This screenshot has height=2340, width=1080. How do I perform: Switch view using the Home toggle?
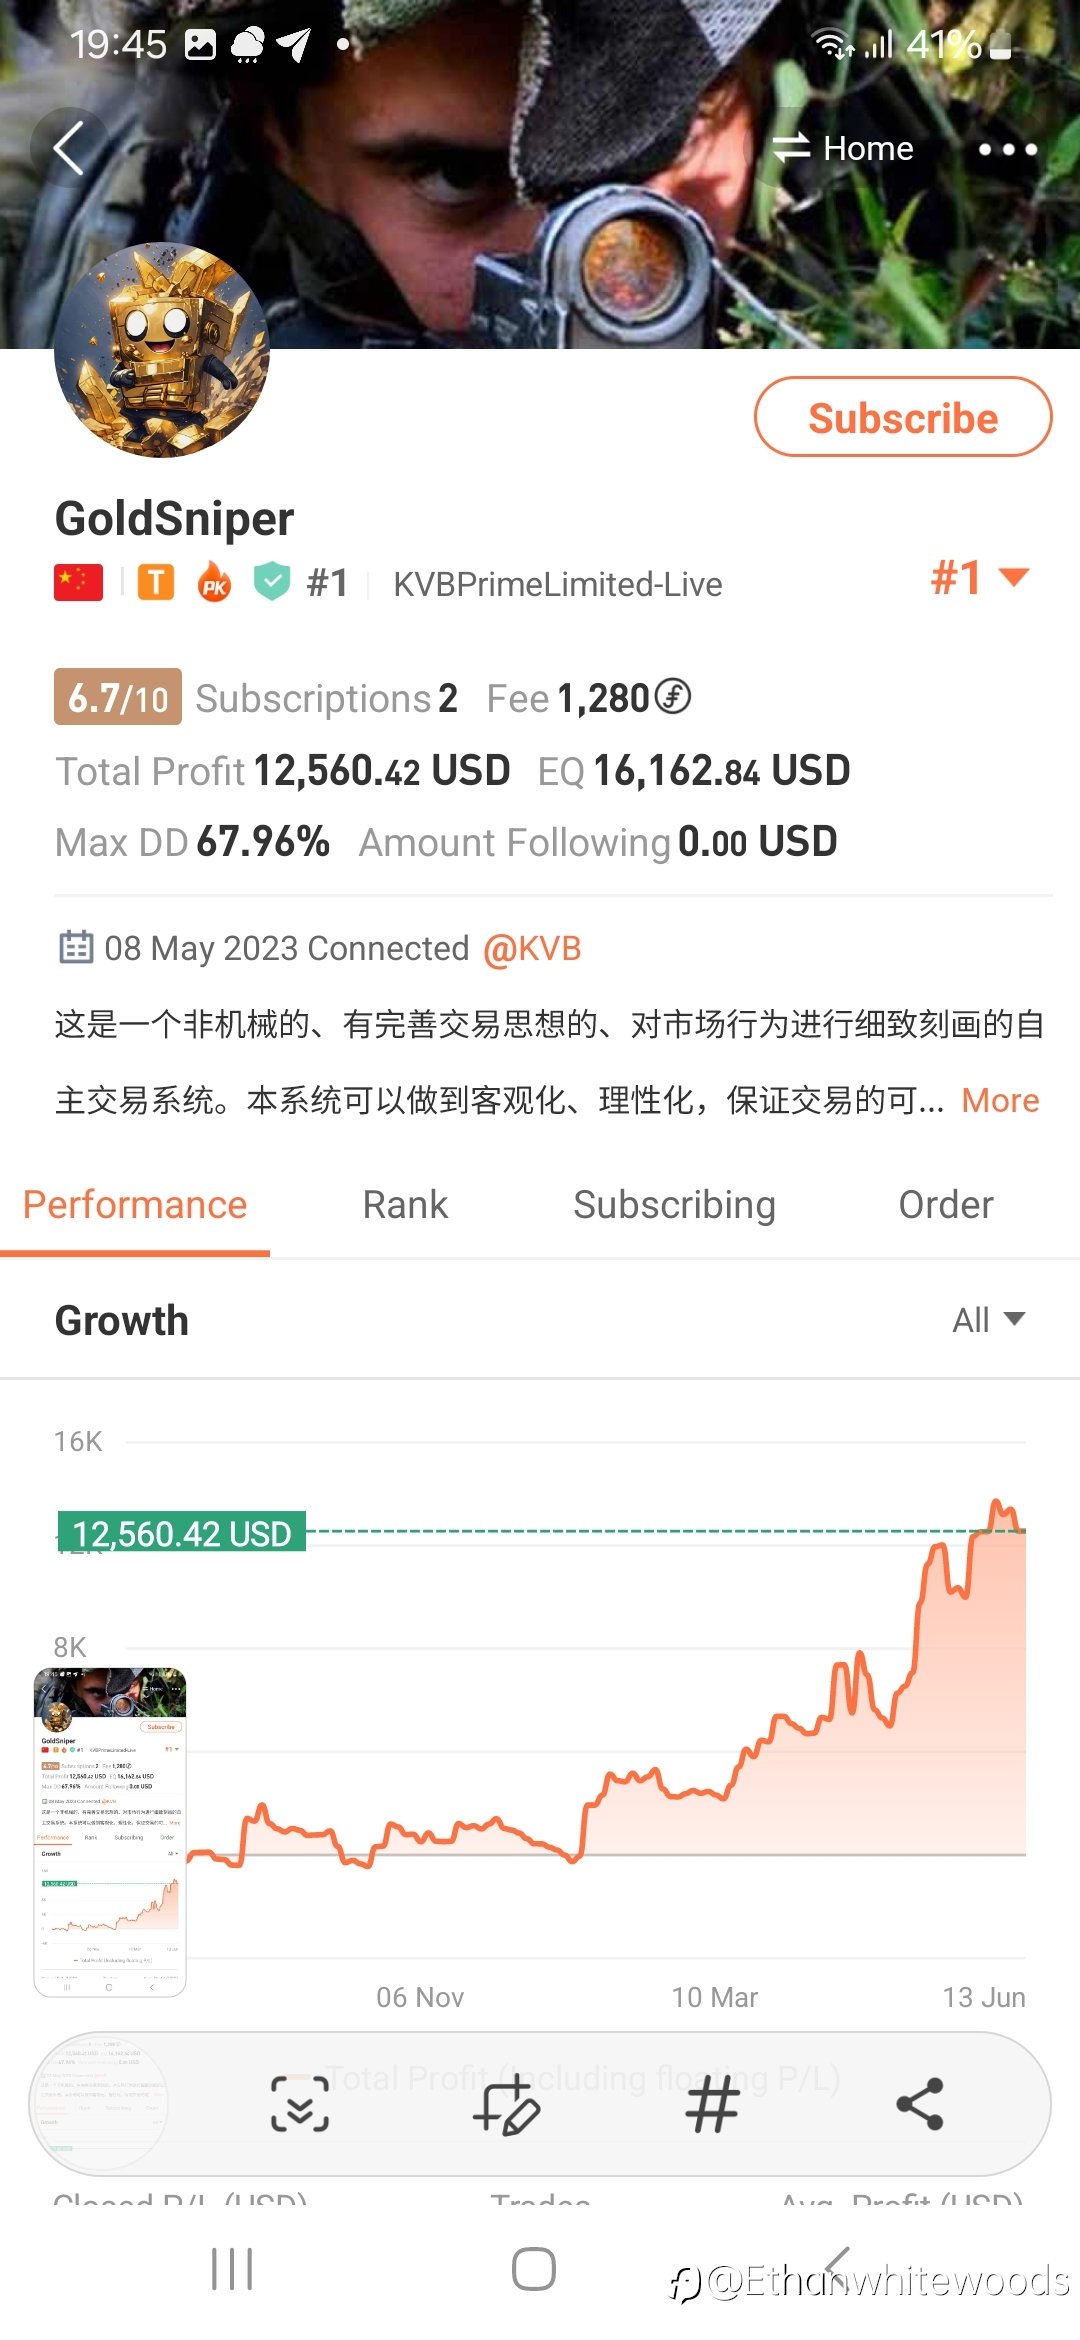coord(842,149)
